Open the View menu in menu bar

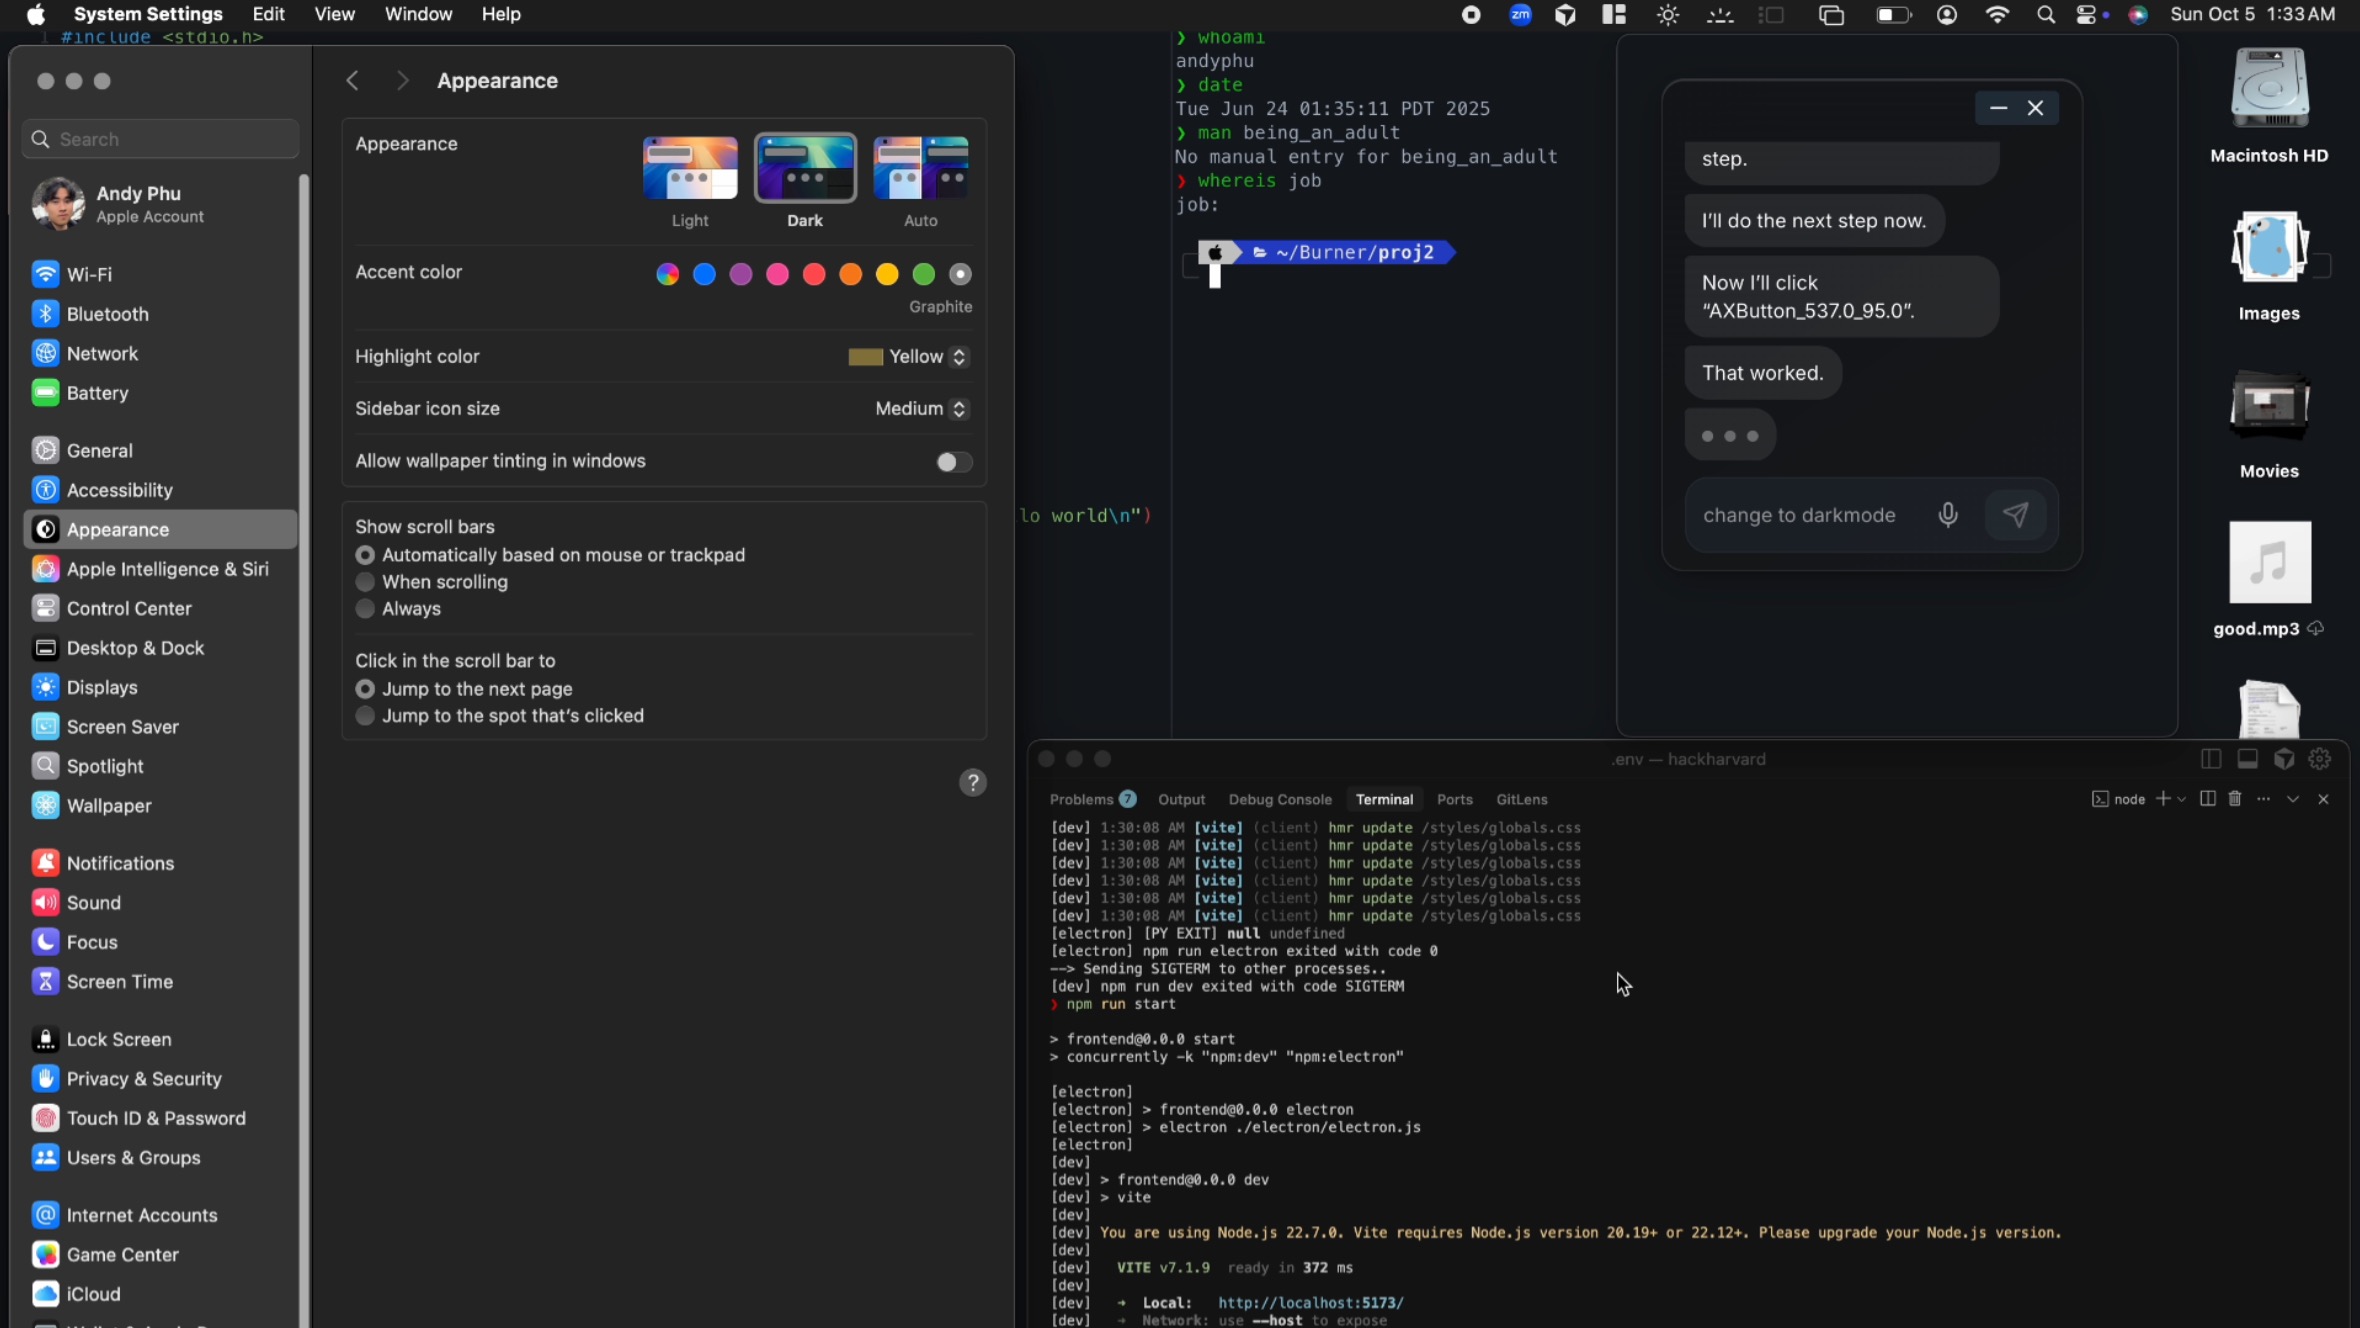pos(334,15)
